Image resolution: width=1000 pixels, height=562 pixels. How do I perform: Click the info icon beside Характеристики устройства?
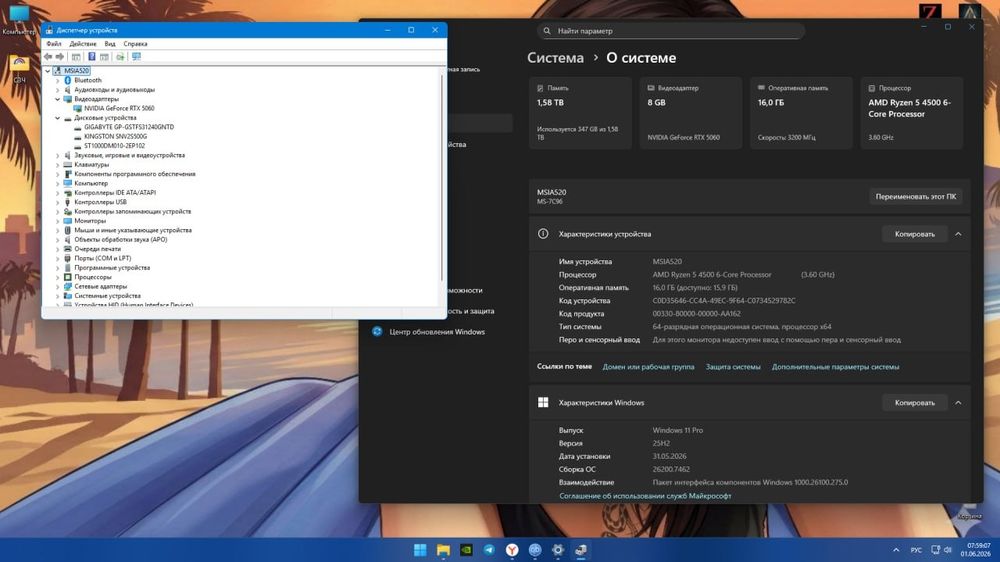click(x=543, y=234)
